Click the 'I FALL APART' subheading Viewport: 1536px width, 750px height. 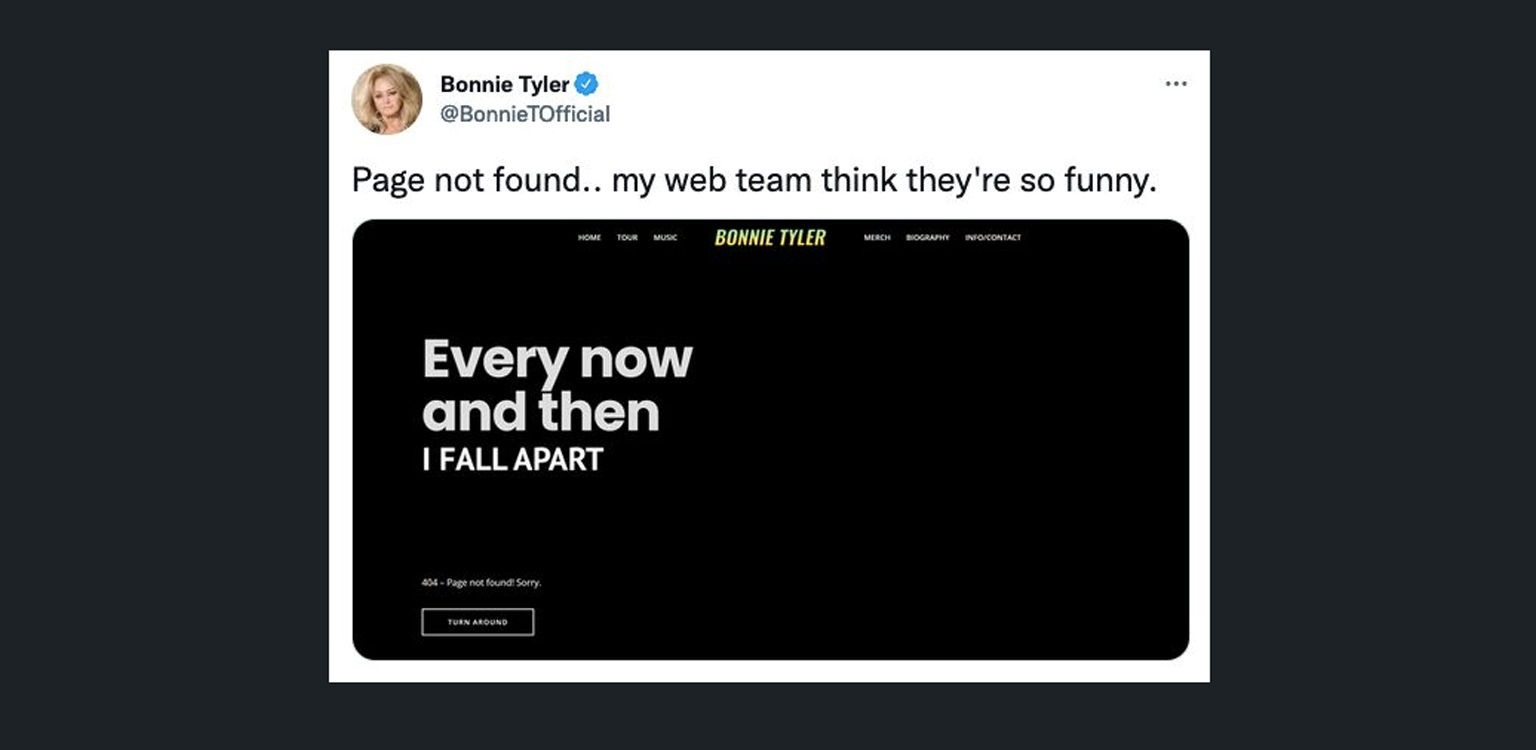pos(512,460)
